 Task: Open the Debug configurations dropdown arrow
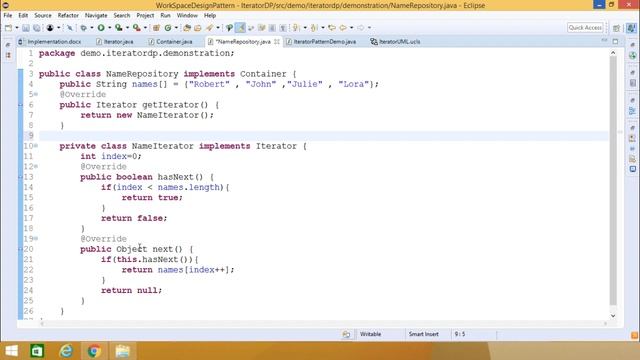[x=92, y=28]
